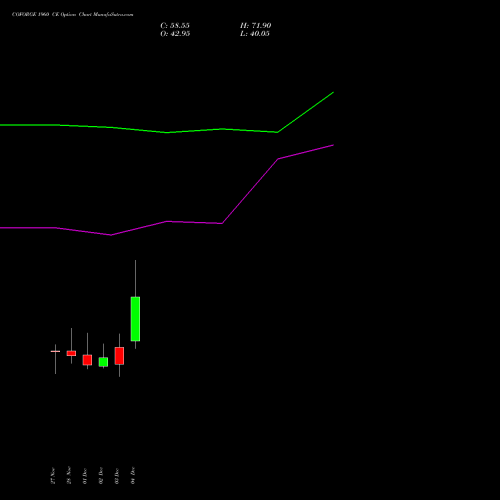500x500 pixels.
Task: Select the red candle for 03 Dec
Action: (119, 356)
